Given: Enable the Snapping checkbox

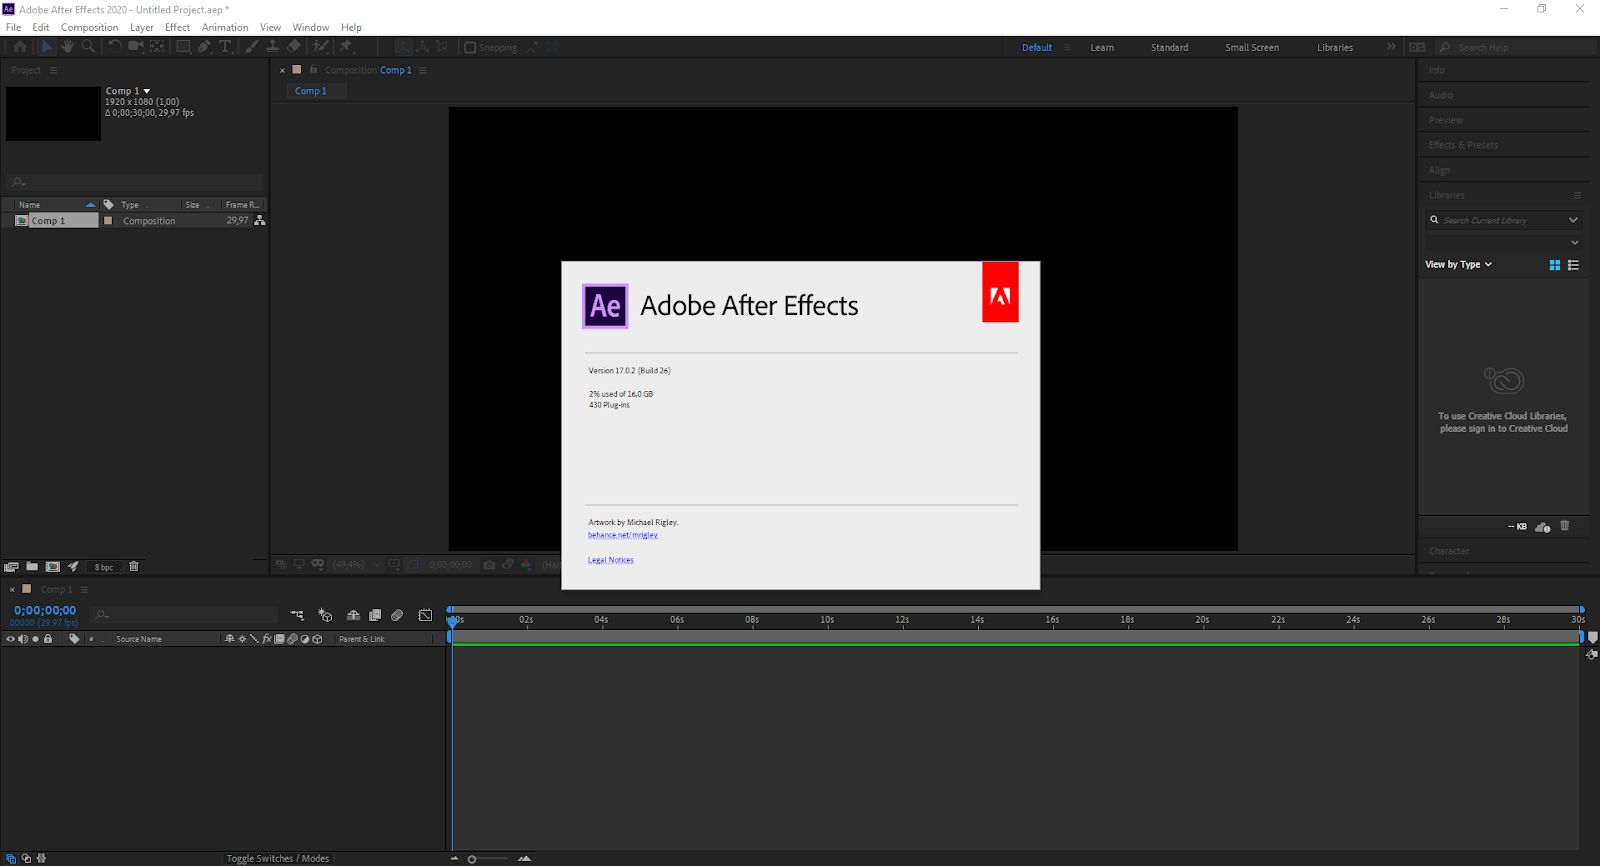Looking at the screenshot, I should (470, 47).
